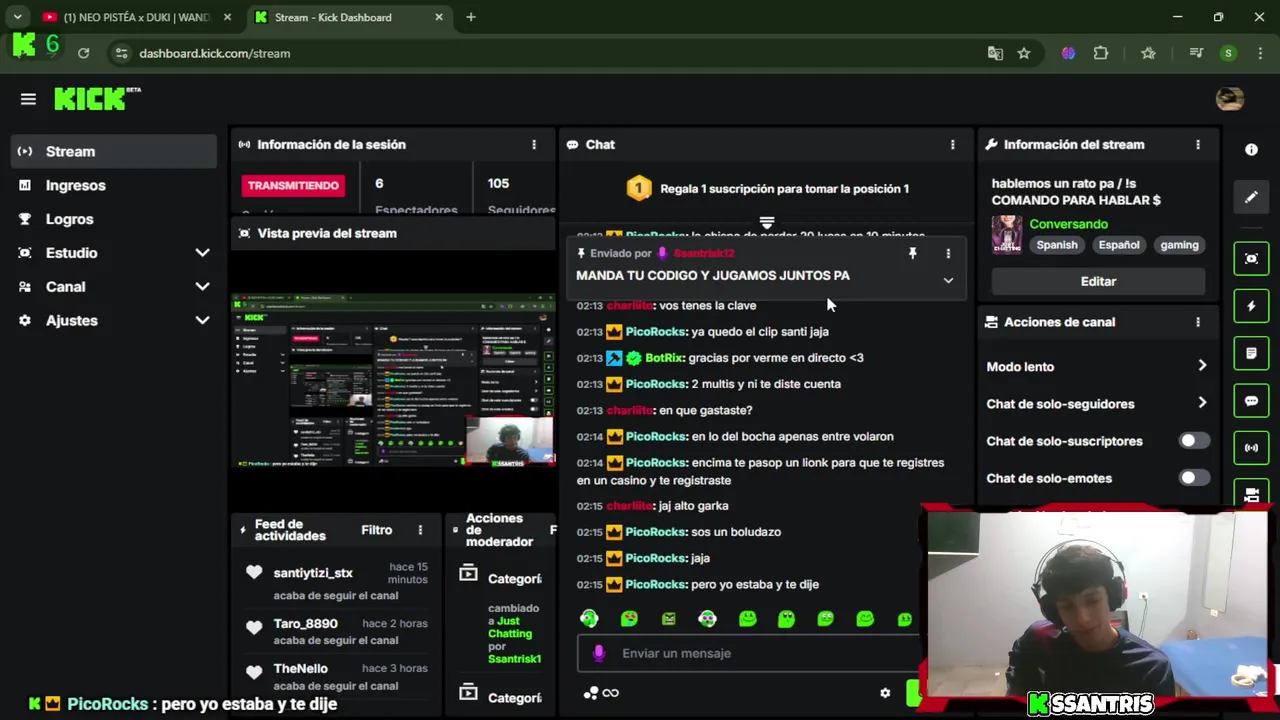Toggle Chat de solo-emotes
This screenshot has height=720, width=1280.
click(x=1193, y=478)
